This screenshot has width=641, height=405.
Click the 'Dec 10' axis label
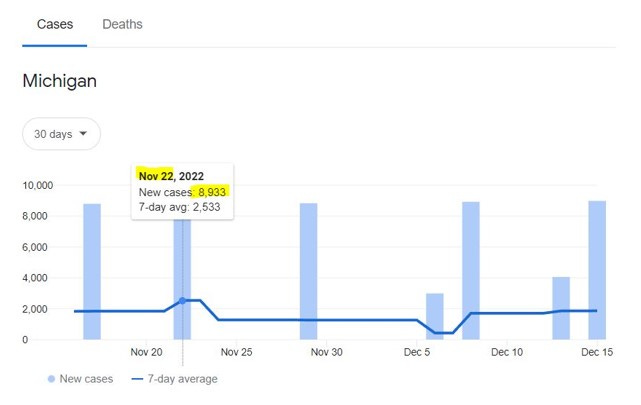click(x=507, y=352)
